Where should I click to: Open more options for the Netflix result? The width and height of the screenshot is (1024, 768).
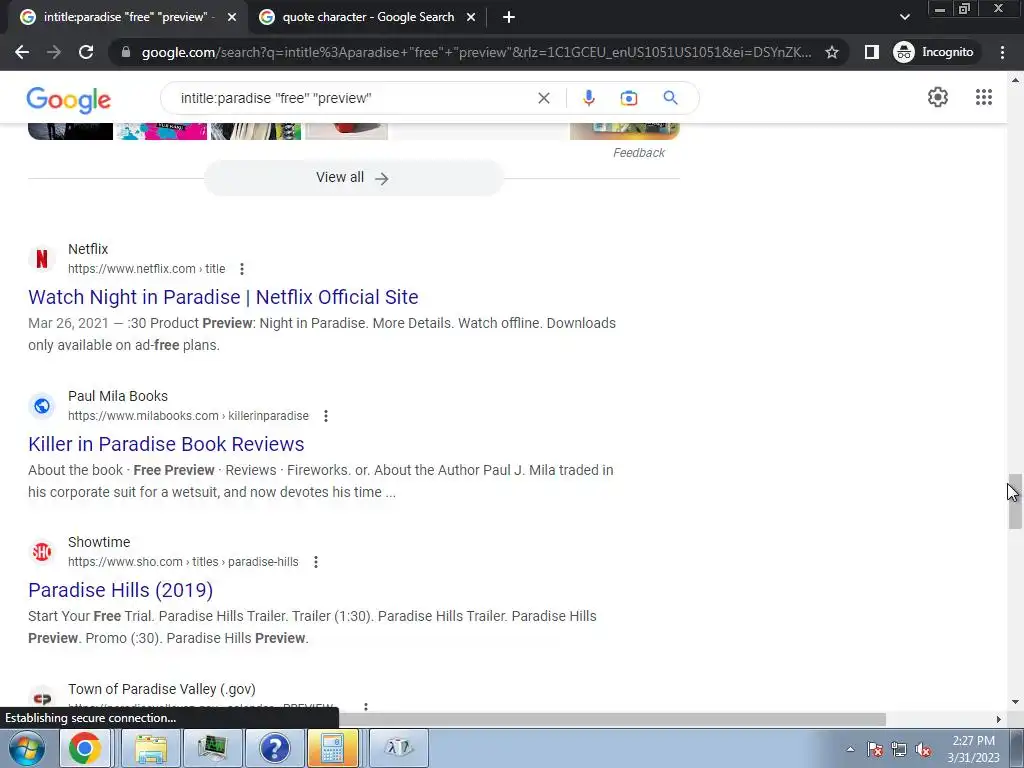coord(242,269)
